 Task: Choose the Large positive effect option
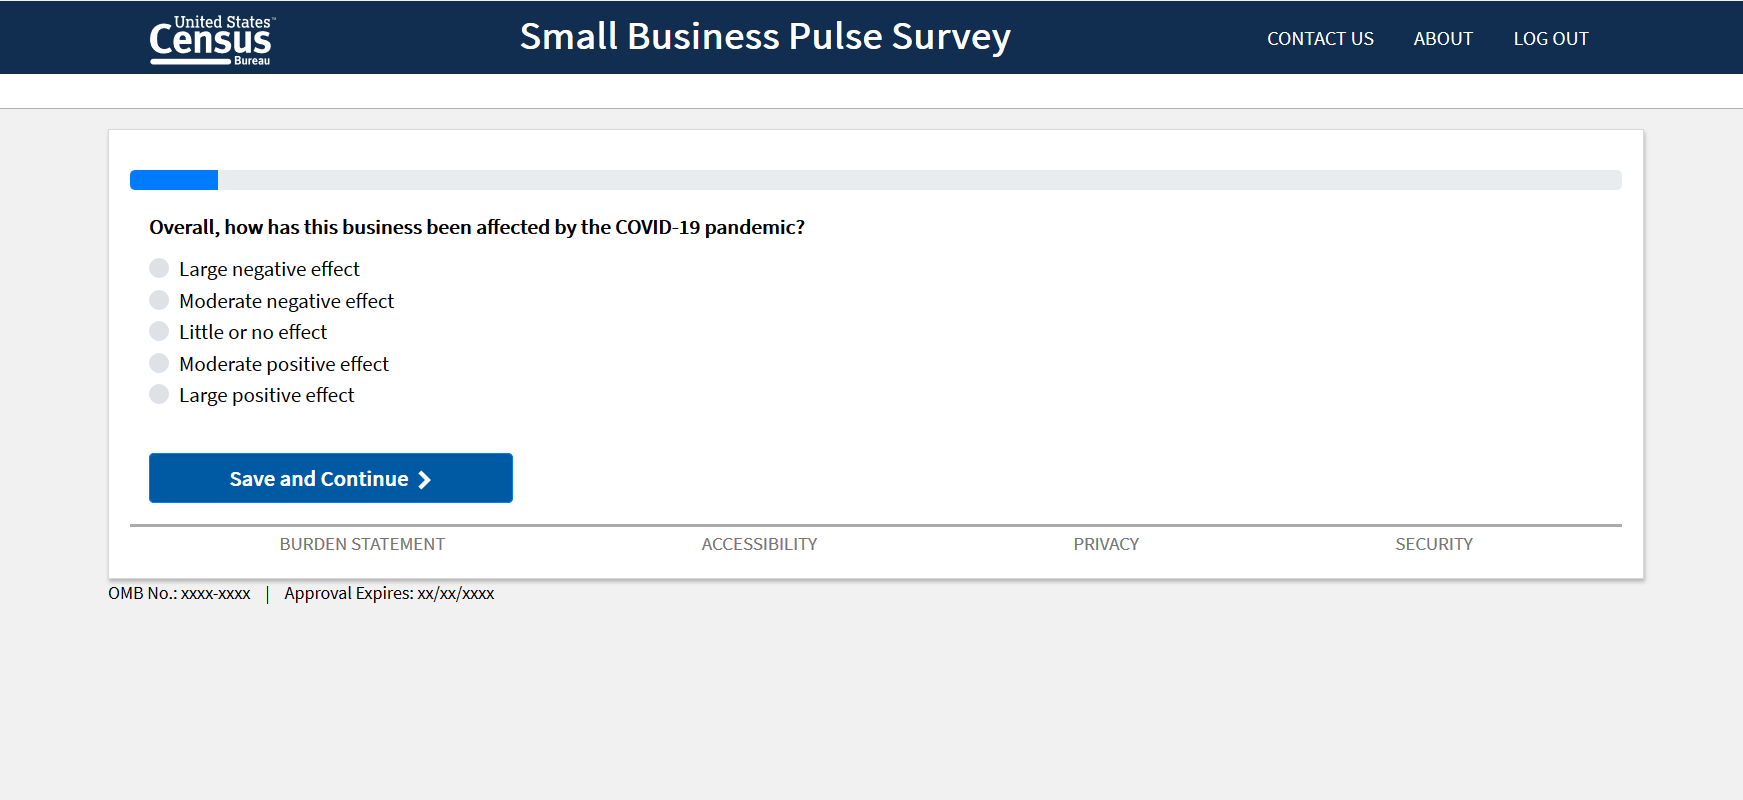(159, 394)
